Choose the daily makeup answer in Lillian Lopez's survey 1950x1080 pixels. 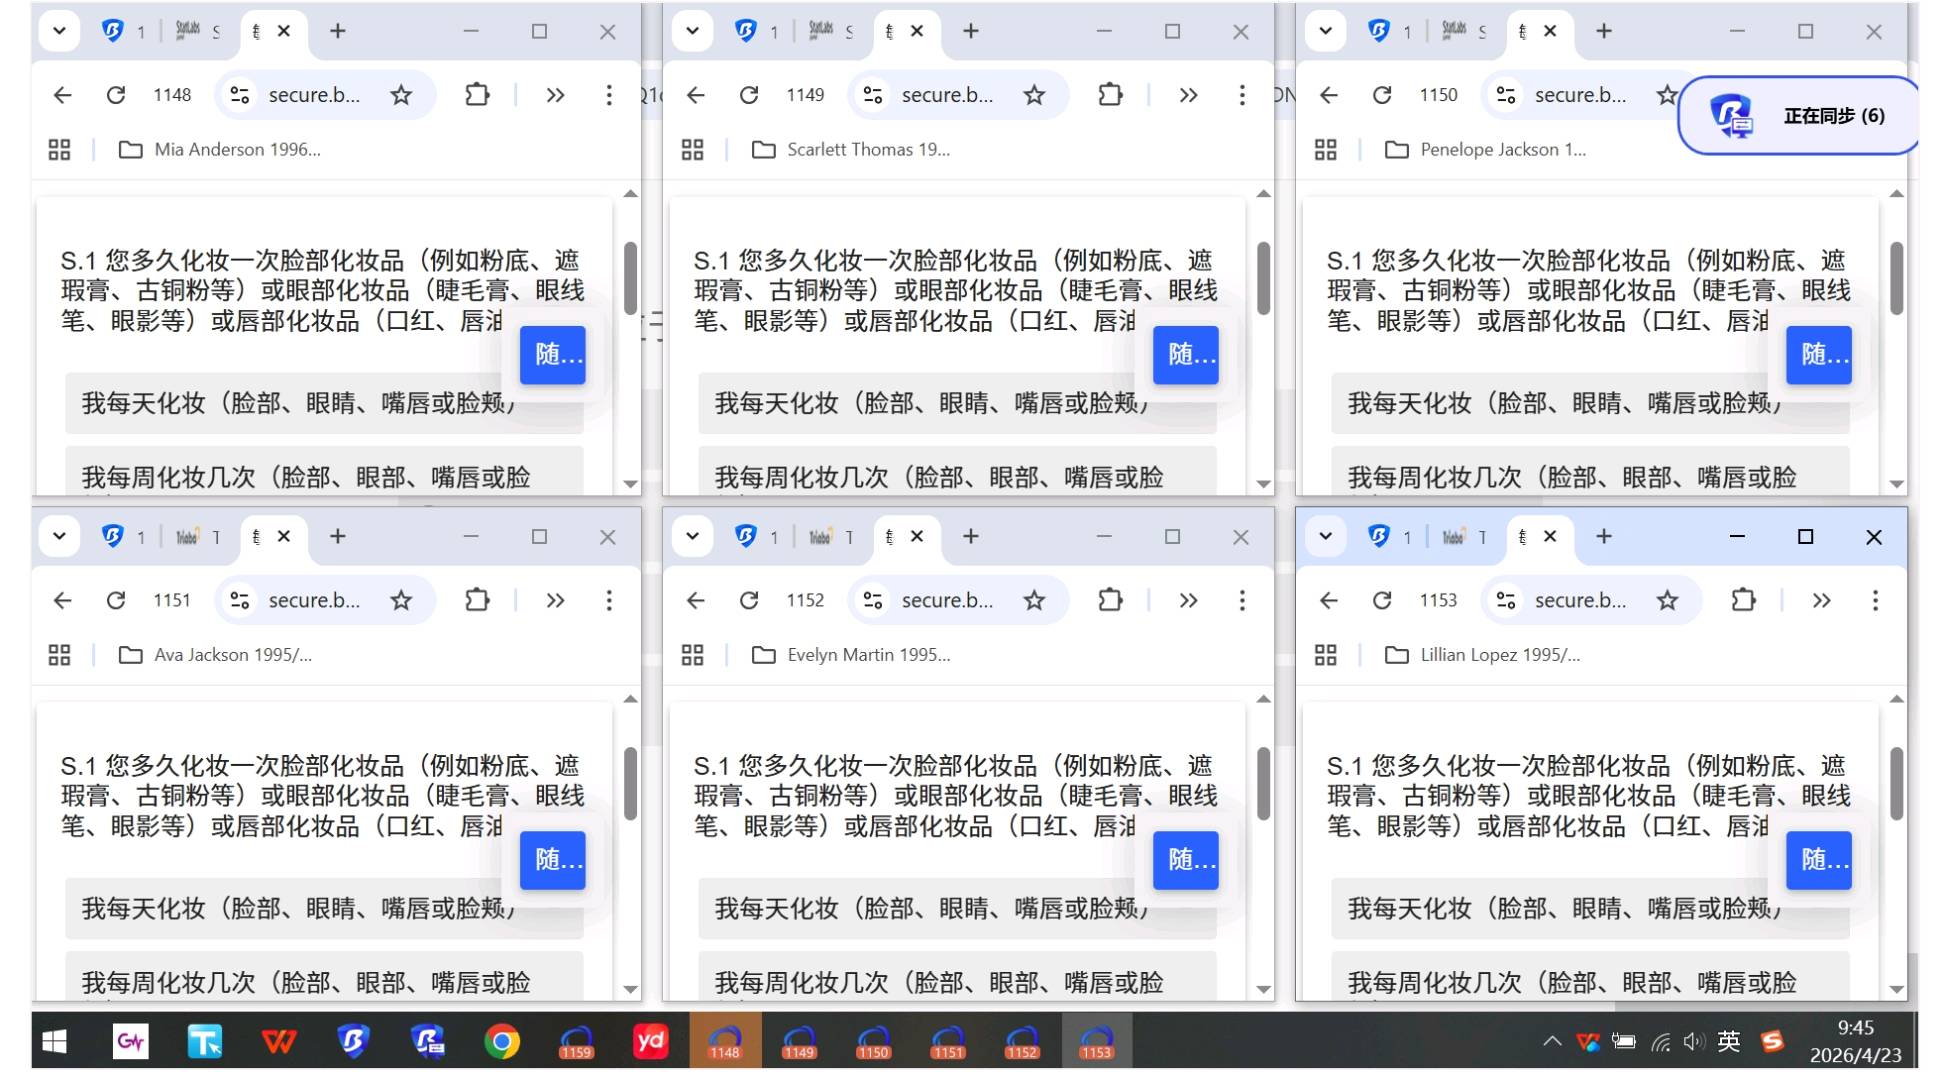pos(1562,909)
